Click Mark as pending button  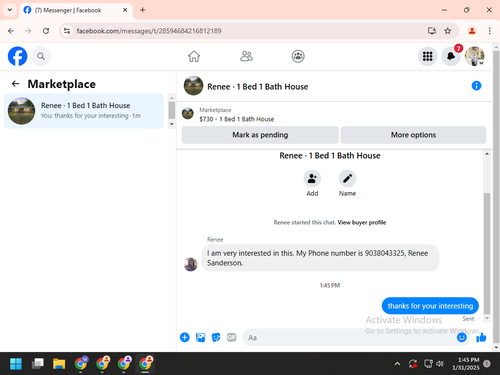click(260, 135)
